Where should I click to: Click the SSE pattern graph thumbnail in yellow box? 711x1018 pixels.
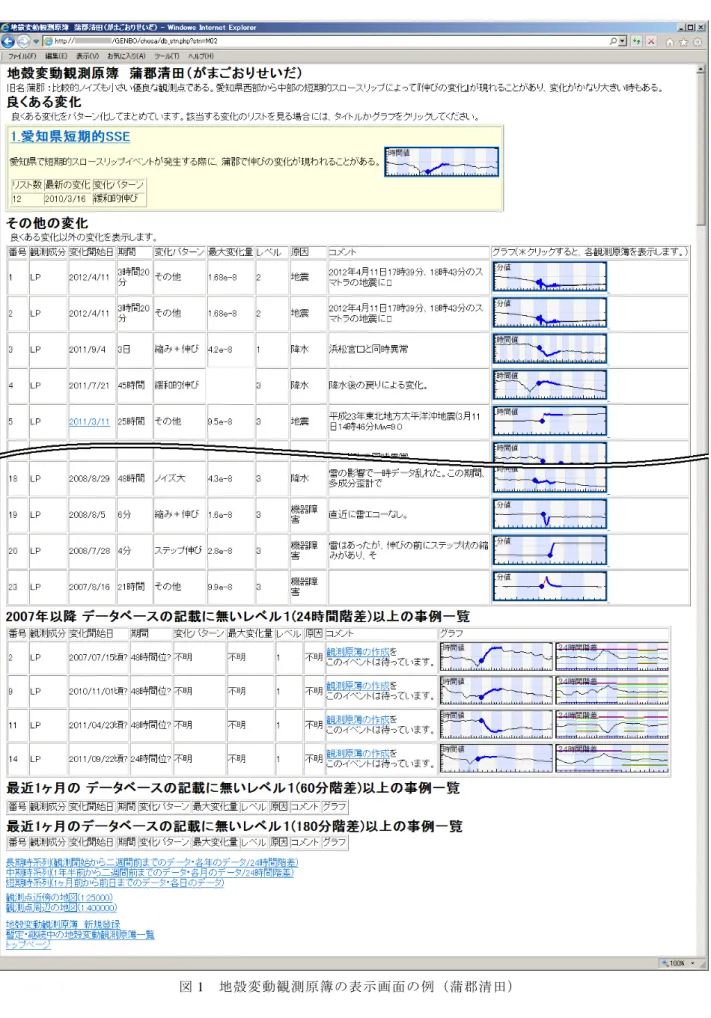click(442, 162)
